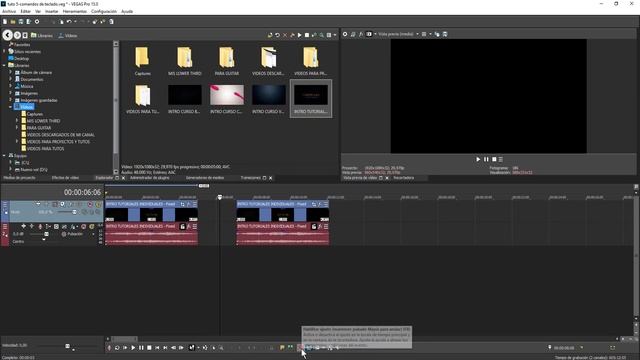Screen dimensions: 640x360
Task: Toggle solo on the video track
Action: [x=98, y=204]
